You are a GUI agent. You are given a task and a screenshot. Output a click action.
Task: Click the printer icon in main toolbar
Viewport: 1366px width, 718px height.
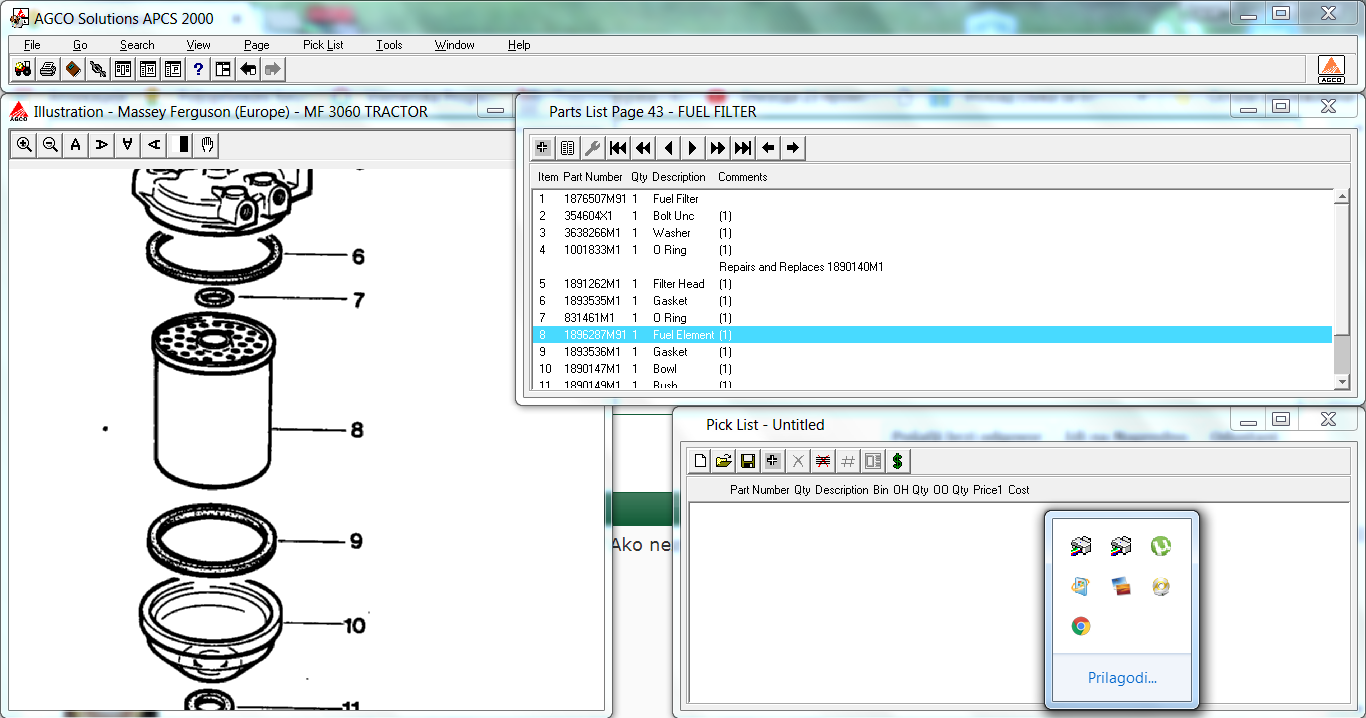48,69
